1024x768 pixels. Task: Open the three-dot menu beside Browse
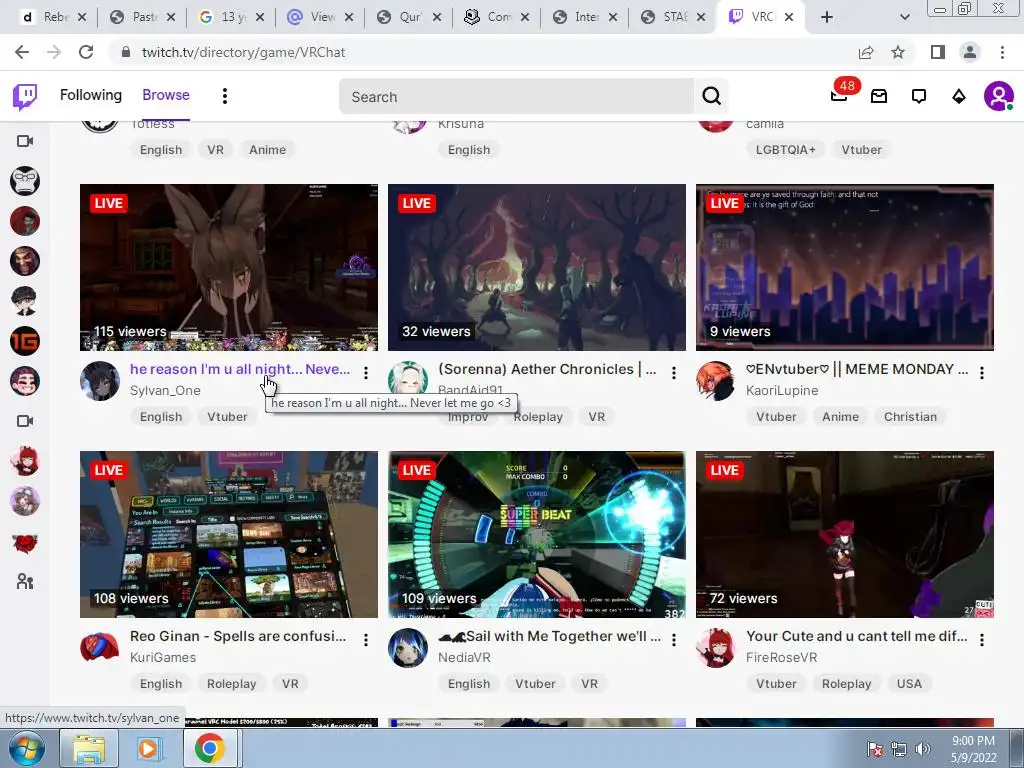click(225, 96)
